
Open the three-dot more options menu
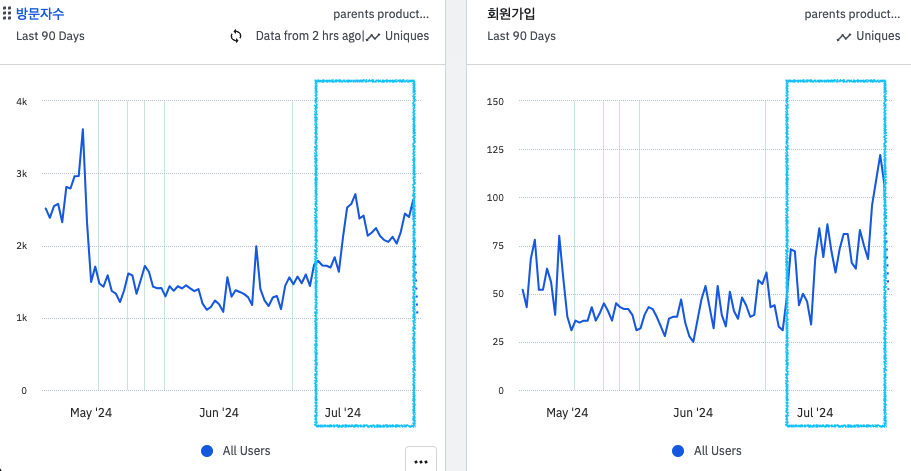point(420,461)
